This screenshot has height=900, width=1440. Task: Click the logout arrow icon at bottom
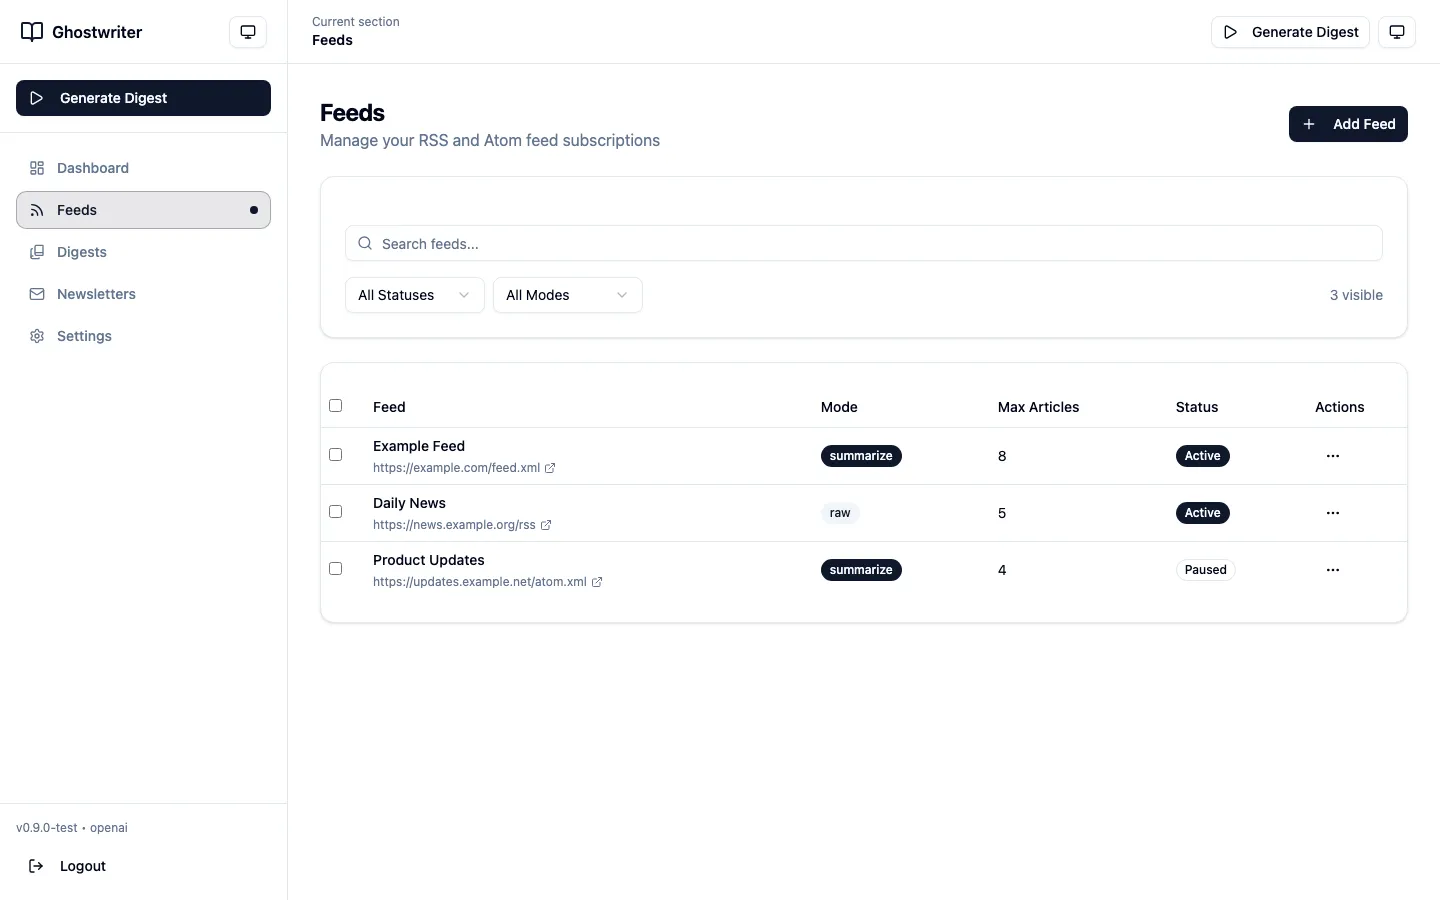pos(36,866)
